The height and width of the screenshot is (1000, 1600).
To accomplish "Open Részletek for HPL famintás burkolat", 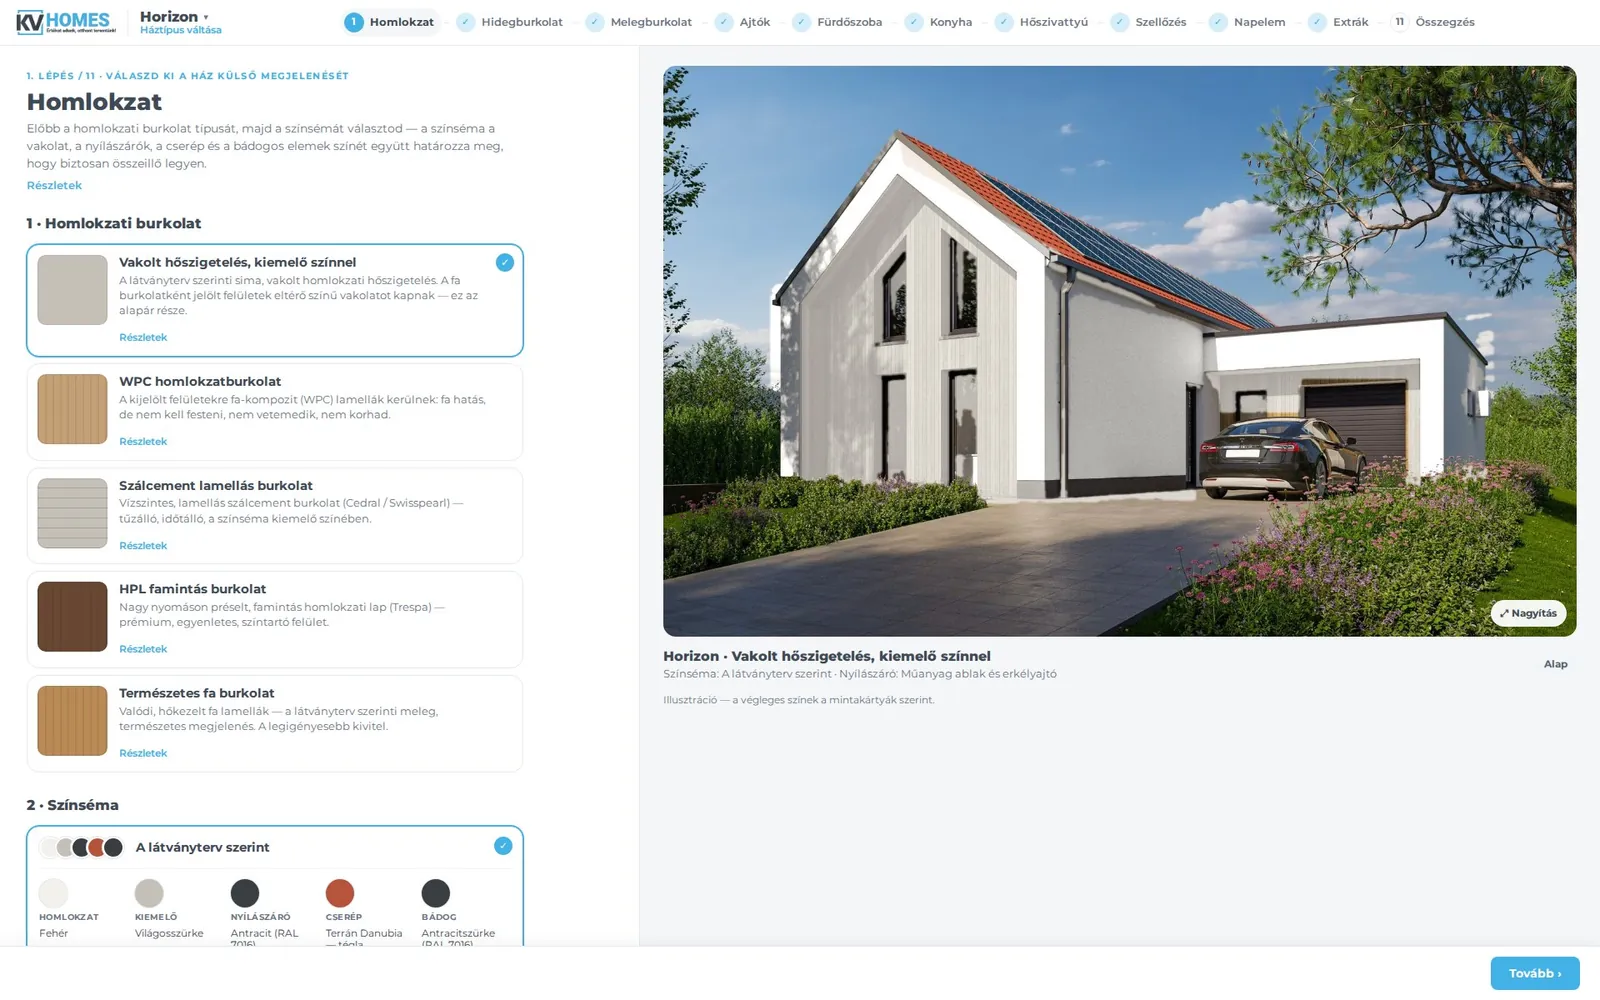I will click(143, 650).
